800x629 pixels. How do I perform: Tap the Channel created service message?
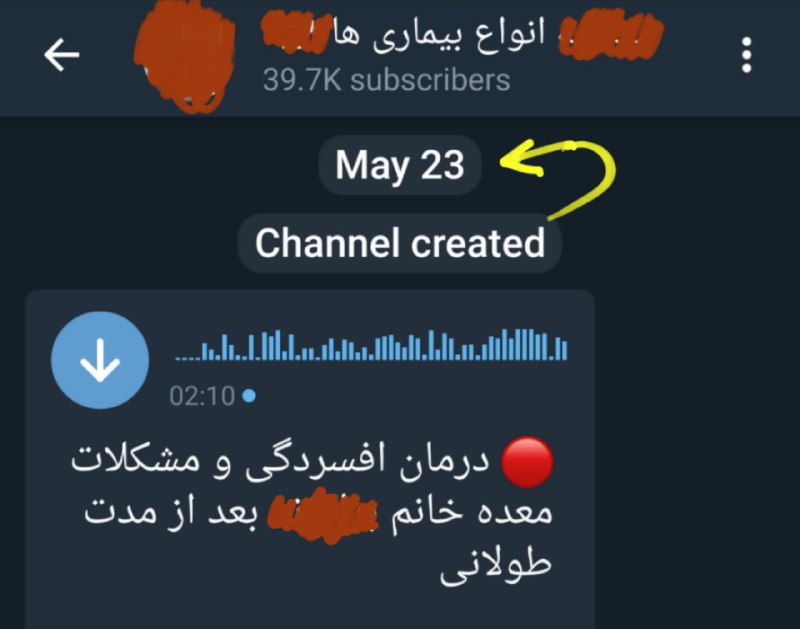(x=399, y=243)
